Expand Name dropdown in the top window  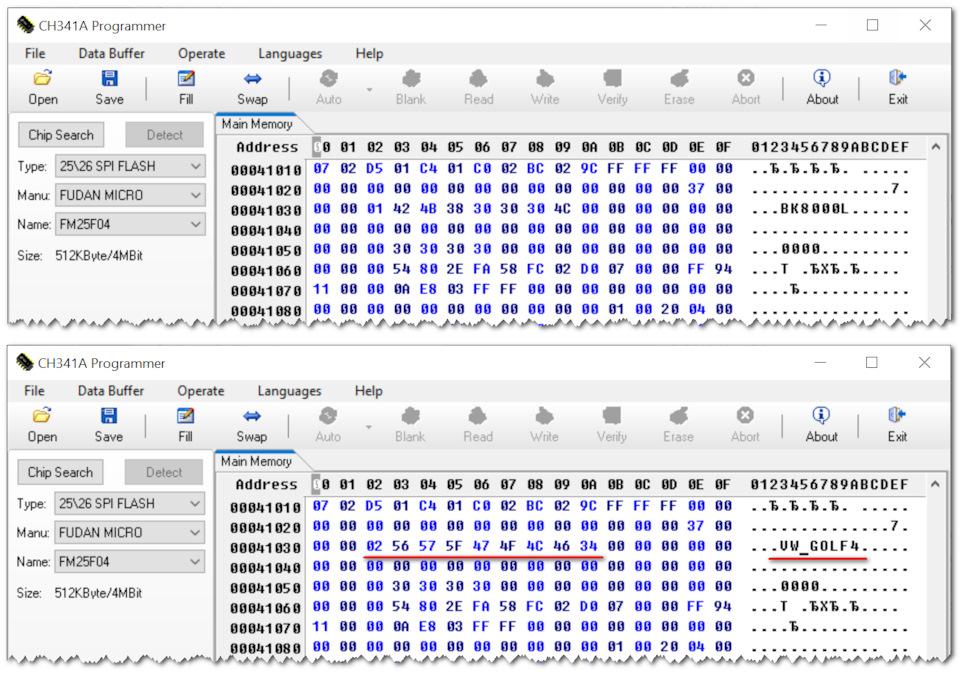(195, 224)
